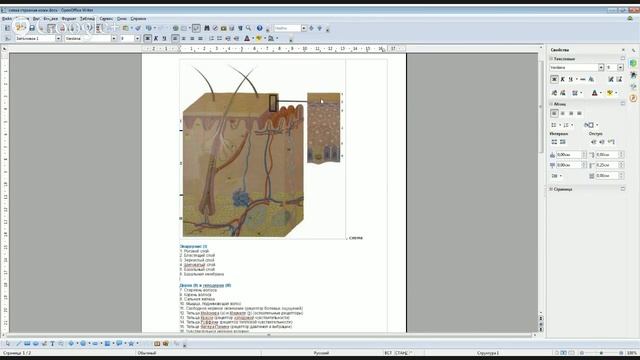Click the Zoom magnifier icon in toolbar
This screenshot has height=360, width=640.
click(249, 28)
